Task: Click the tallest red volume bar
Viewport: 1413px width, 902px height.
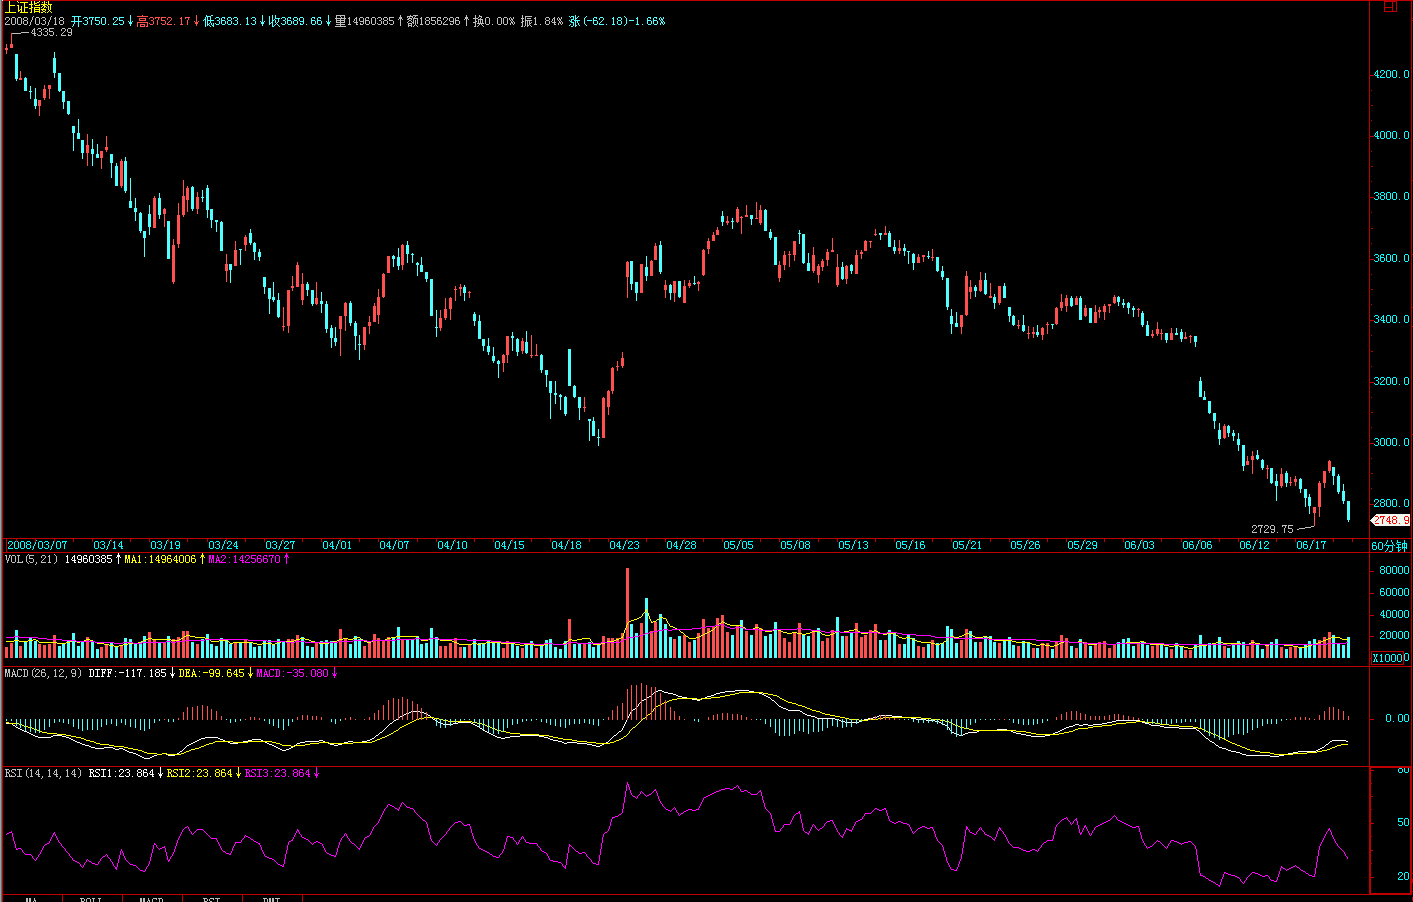Action: 628,612
